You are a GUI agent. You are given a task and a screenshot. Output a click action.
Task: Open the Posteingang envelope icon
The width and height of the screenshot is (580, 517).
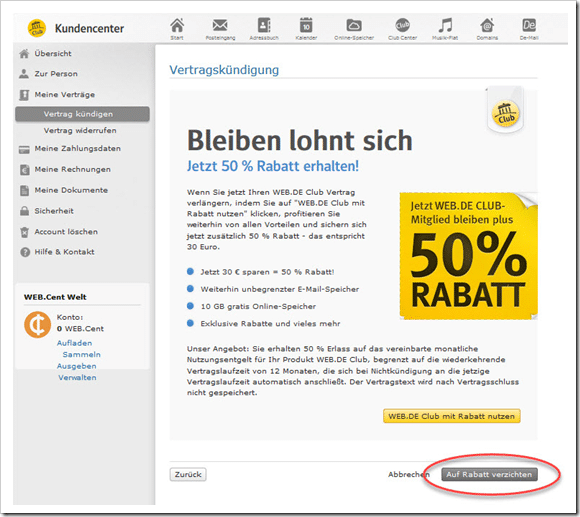click(220, 25)
